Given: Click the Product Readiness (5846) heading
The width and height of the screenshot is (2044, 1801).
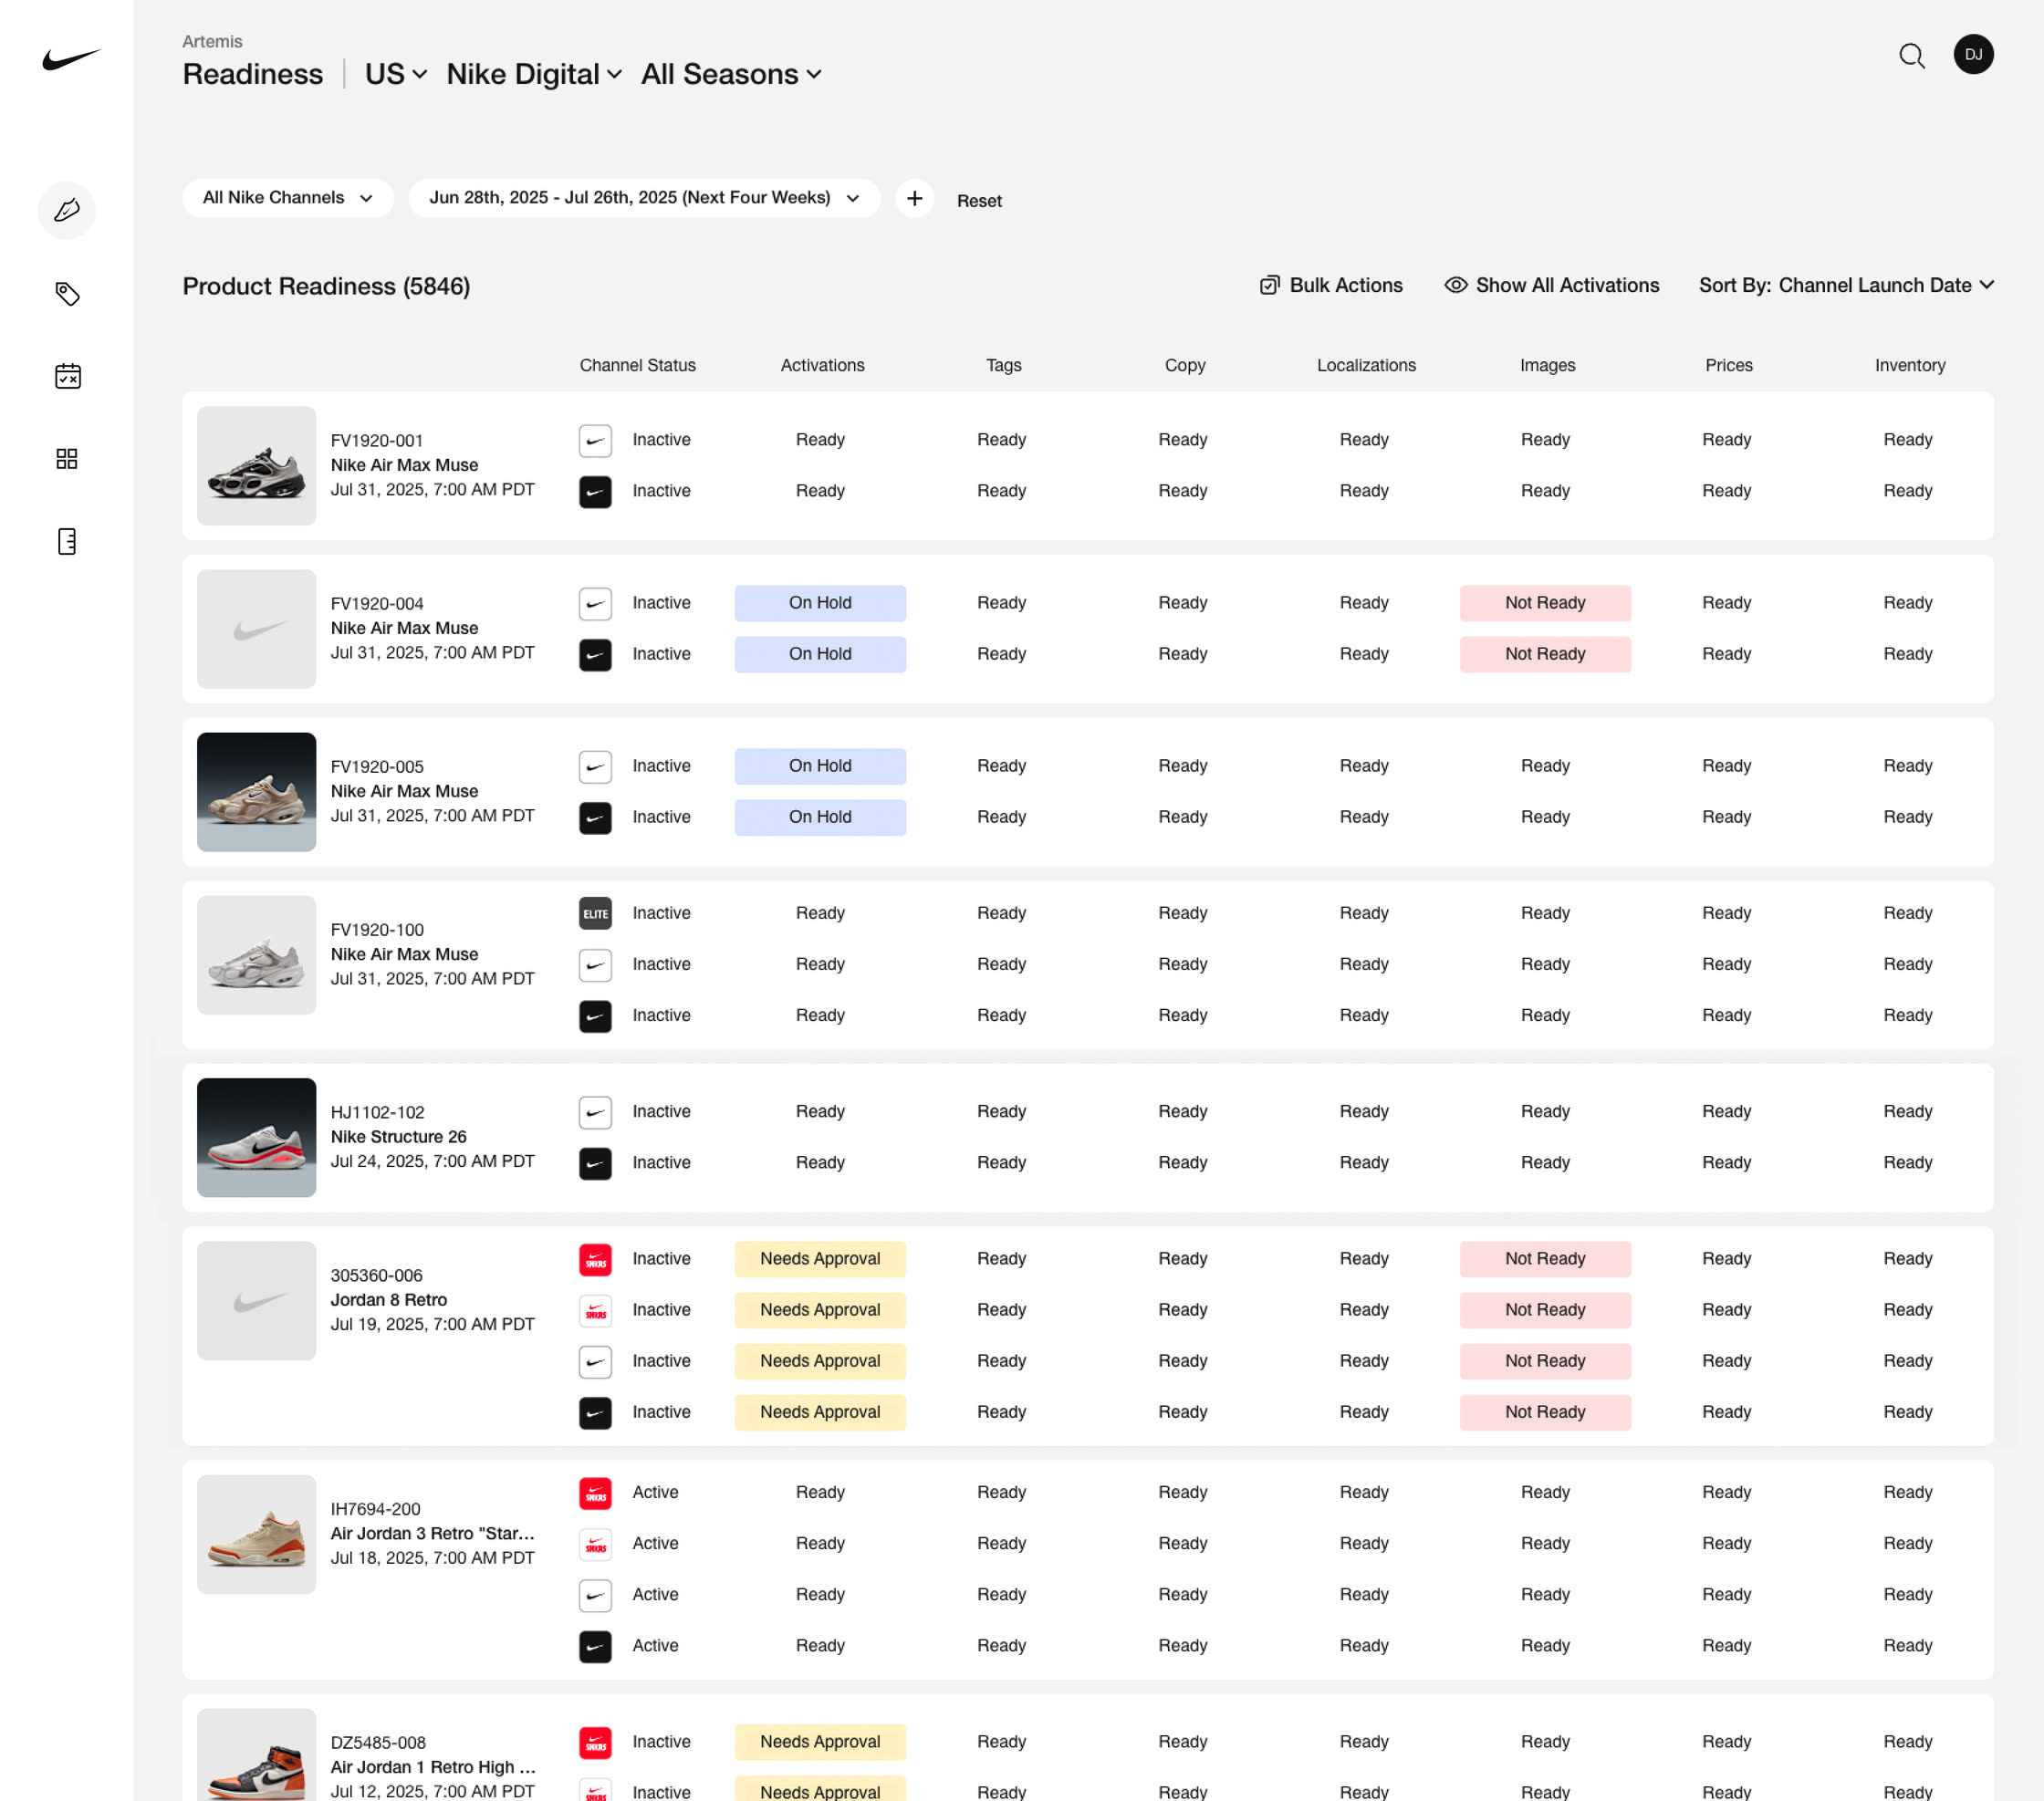Looking at the screenshot, I should coord(326,286).
